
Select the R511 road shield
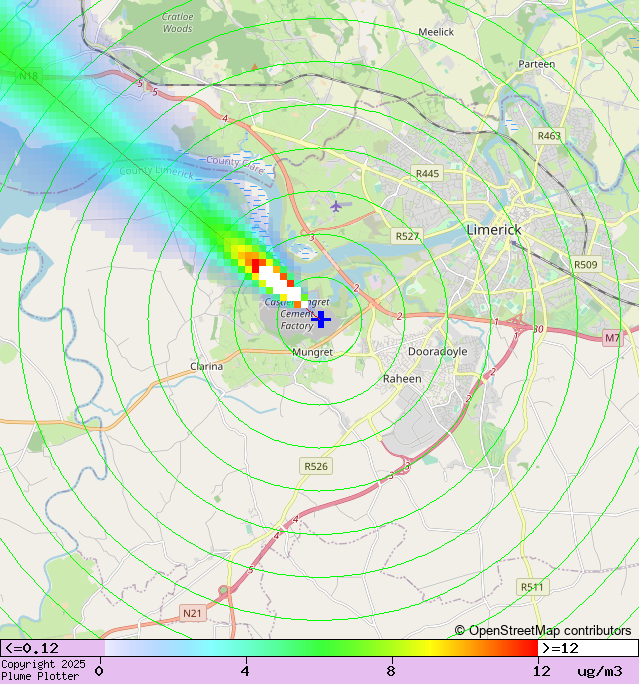point(532,587)
